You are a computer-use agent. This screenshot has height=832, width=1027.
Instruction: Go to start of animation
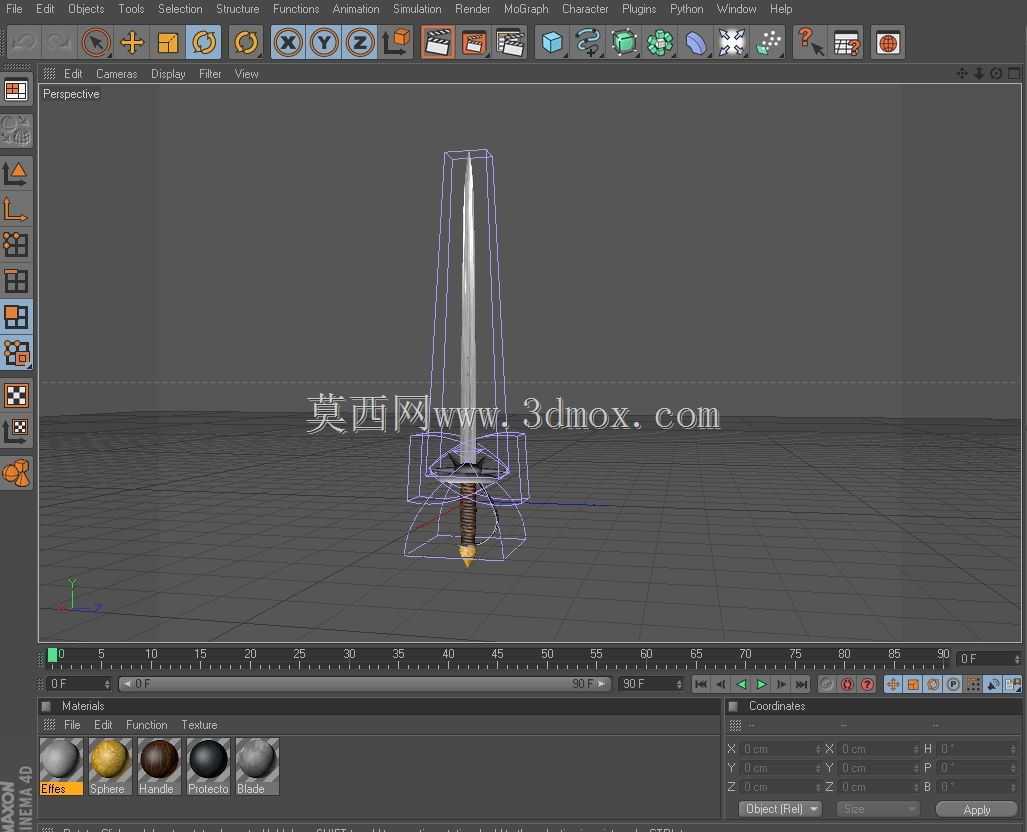(701, 684)
